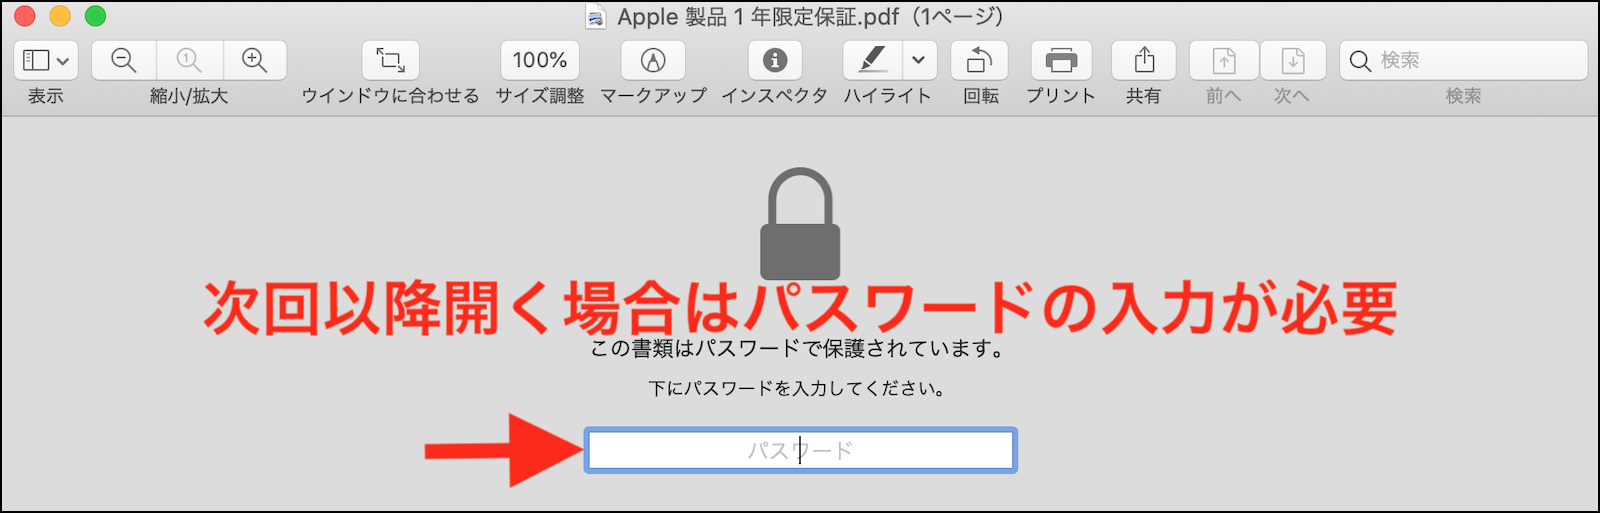Click the fit to window icon
Viewport: 1600px width, 513px height.
click(390, 61)
